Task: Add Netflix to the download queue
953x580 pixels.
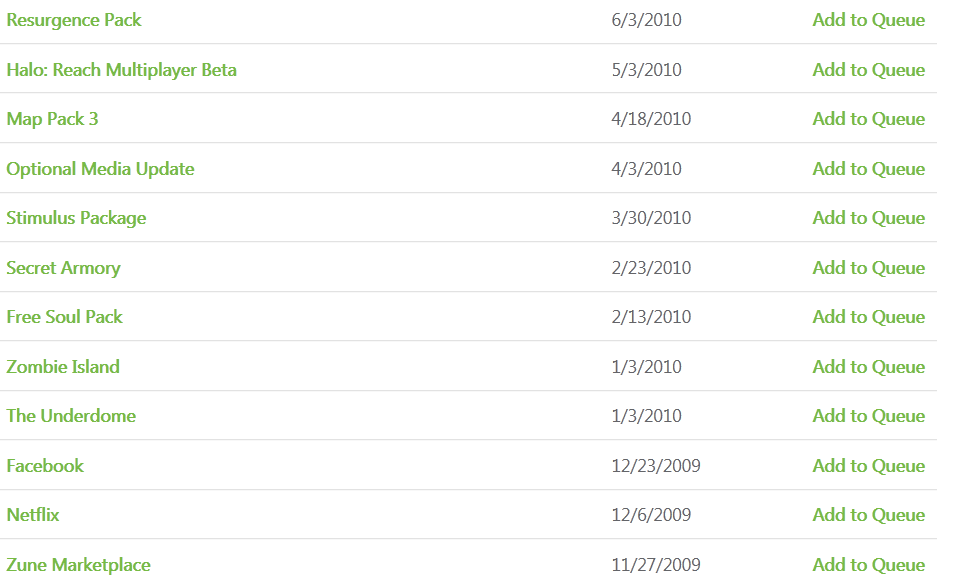Action: (x=868, y=515)
